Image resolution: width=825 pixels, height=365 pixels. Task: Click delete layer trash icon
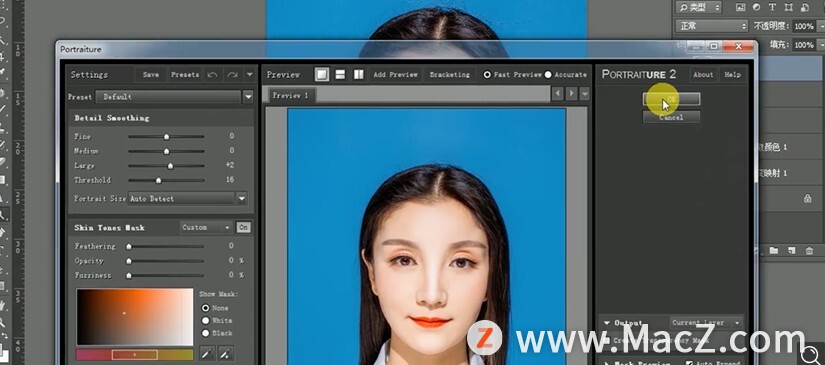click(x=809, y=250)
